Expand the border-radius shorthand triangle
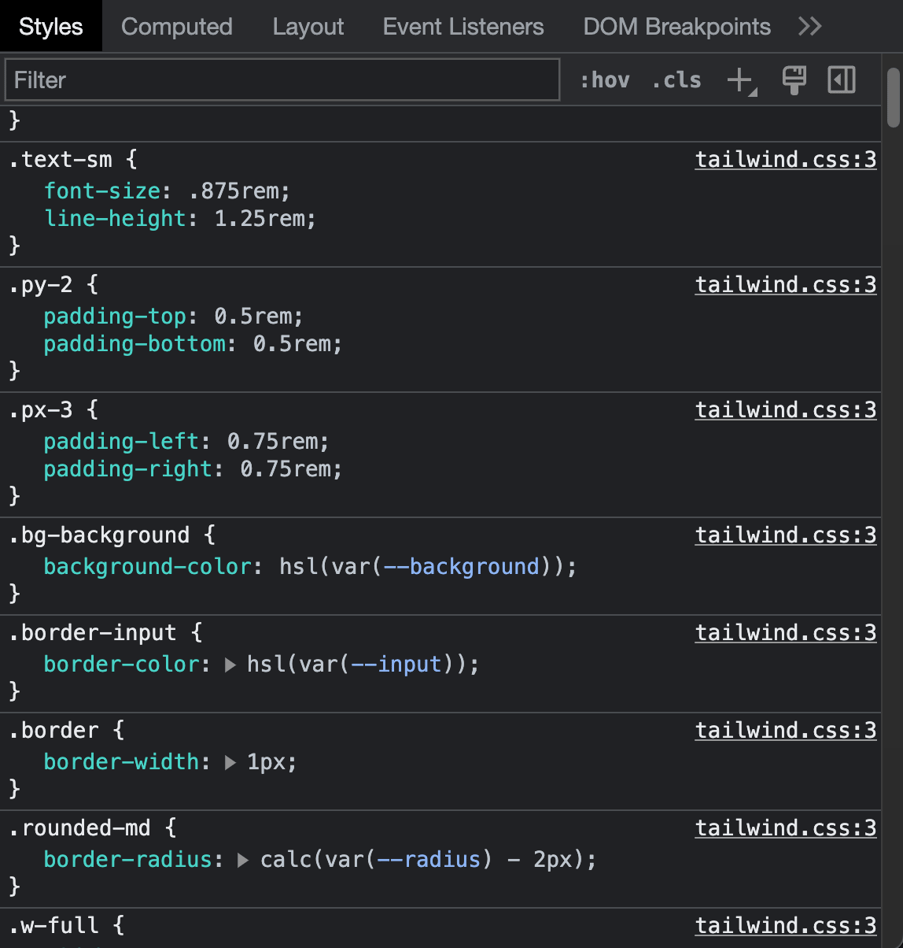This screenshot has width=903, height=948. [x=243, y=860]
